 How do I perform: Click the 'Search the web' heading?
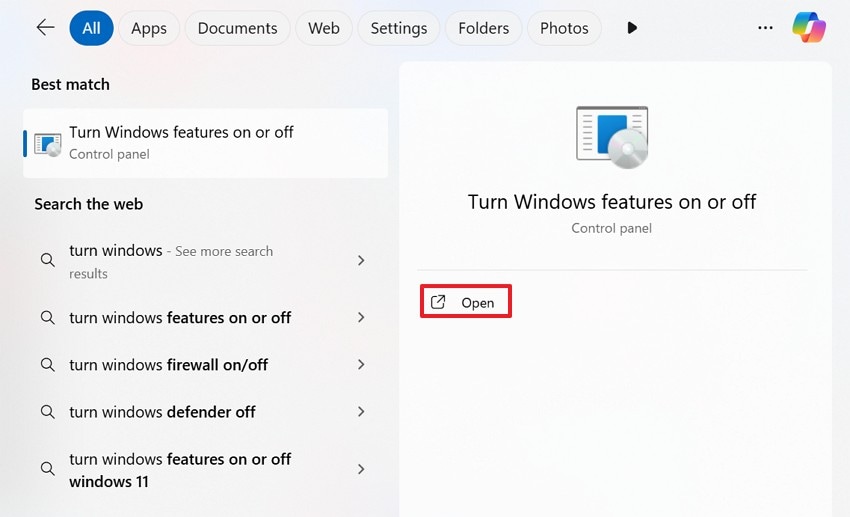(88, 204)
